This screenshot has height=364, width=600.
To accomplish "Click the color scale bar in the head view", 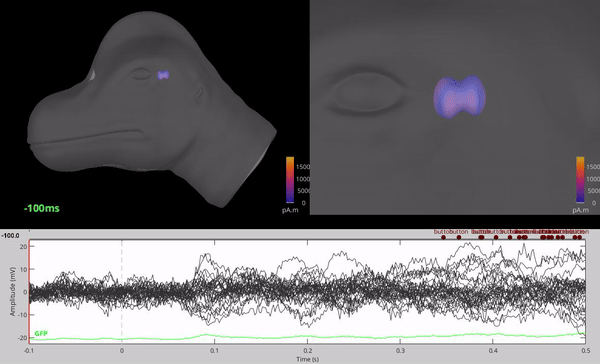I will pyautogui.click(x=290, y=180).
